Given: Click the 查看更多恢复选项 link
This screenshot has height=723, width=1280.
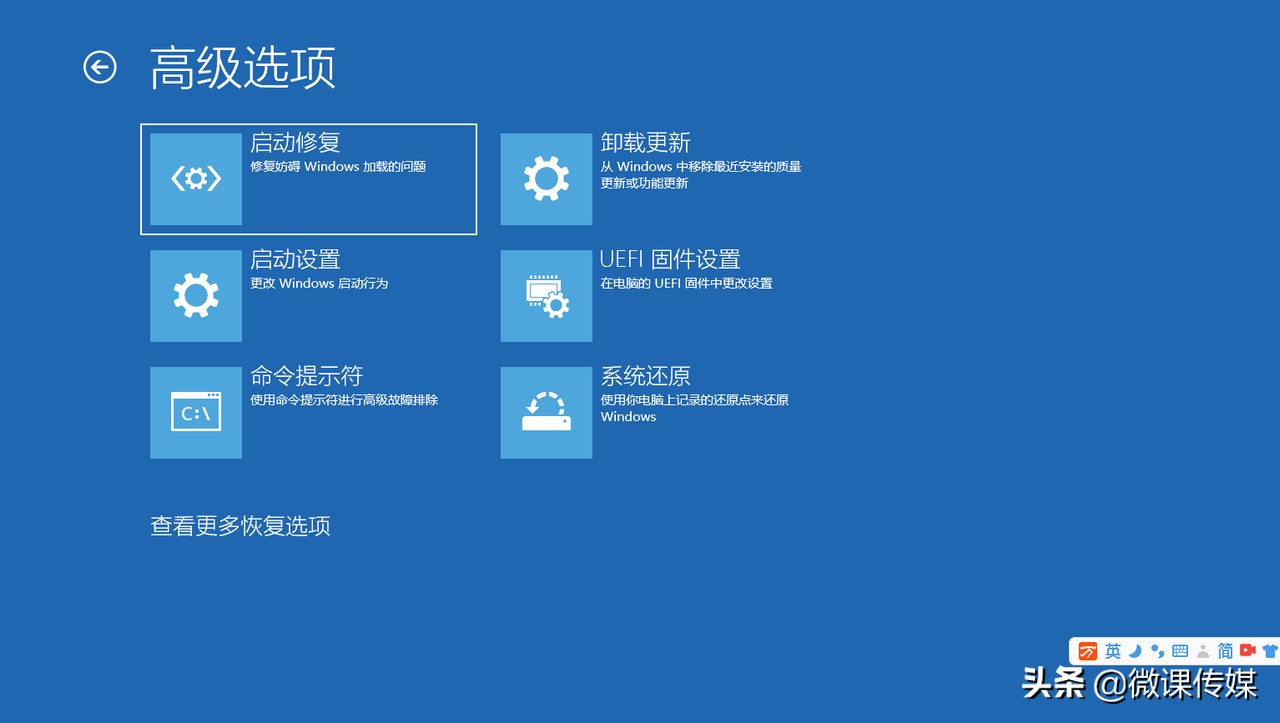Looking at the screenshot, I should (x=240, y=525).
